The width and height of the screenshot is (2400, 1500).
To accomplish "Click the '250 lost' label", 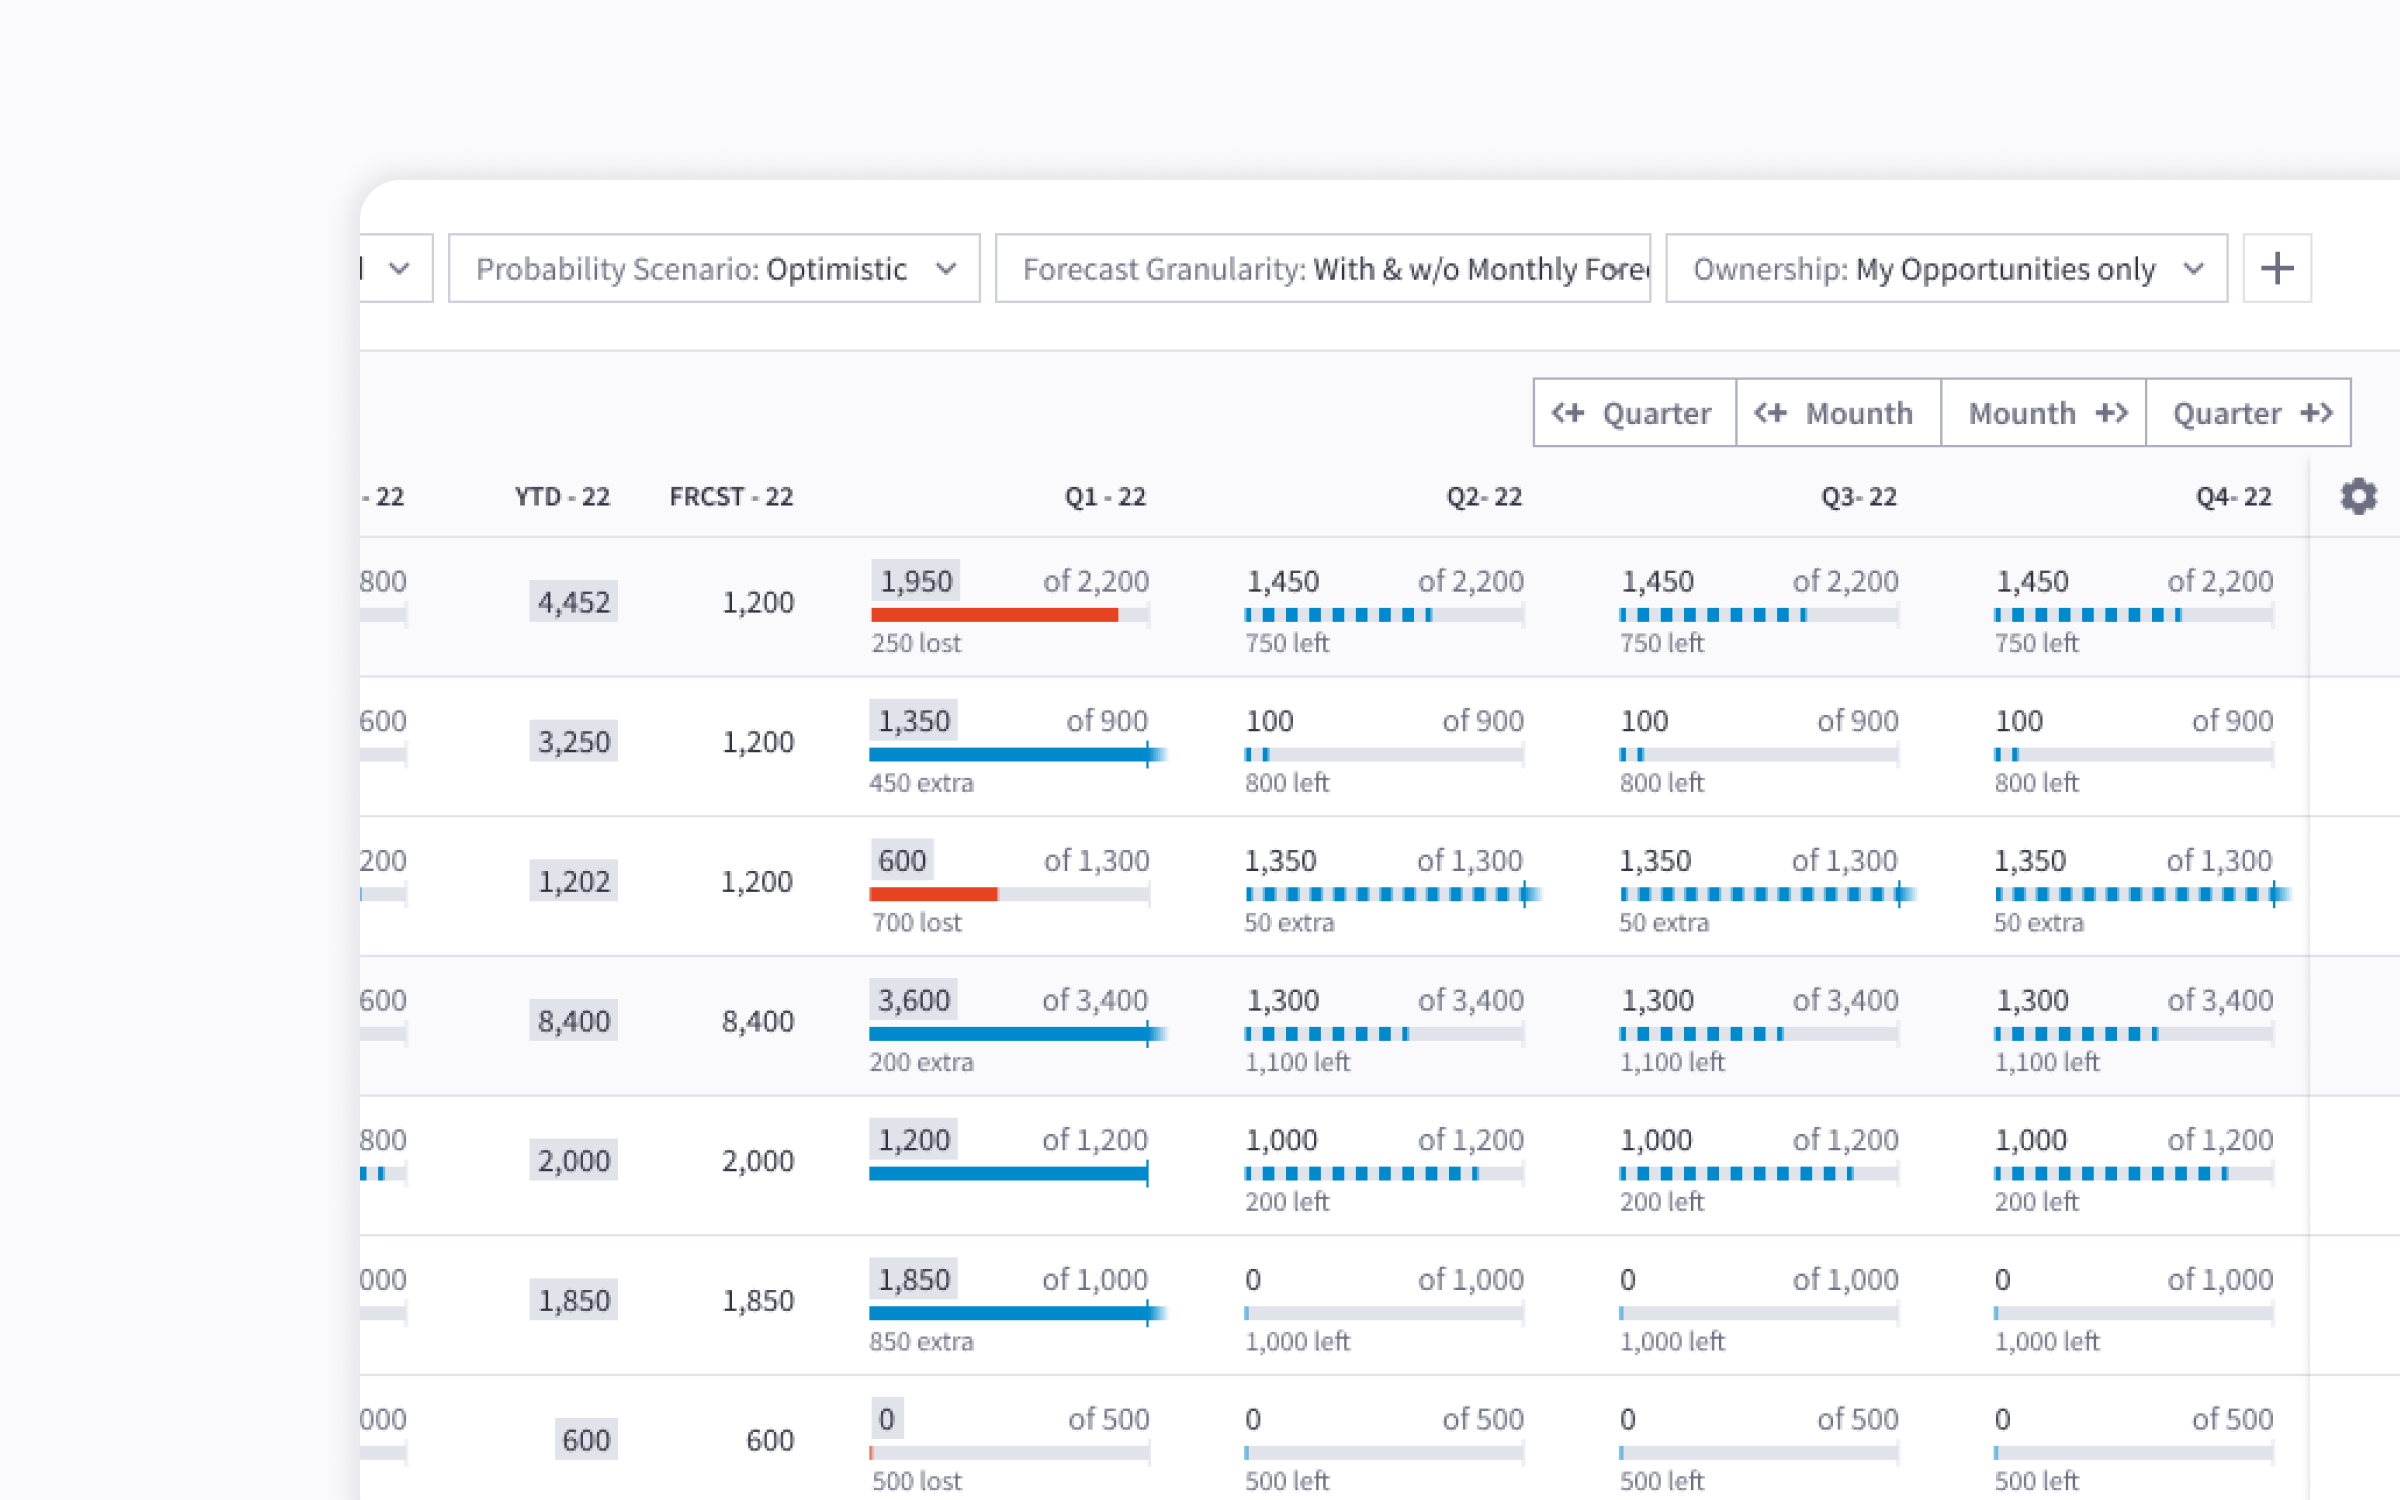I will [916, 643].
